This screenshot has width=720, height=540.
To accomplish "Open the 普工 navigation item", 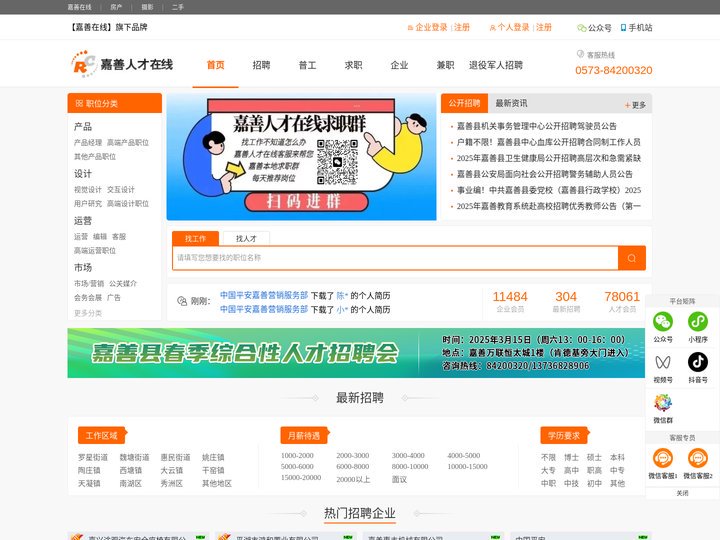I will tap(307, 65).
